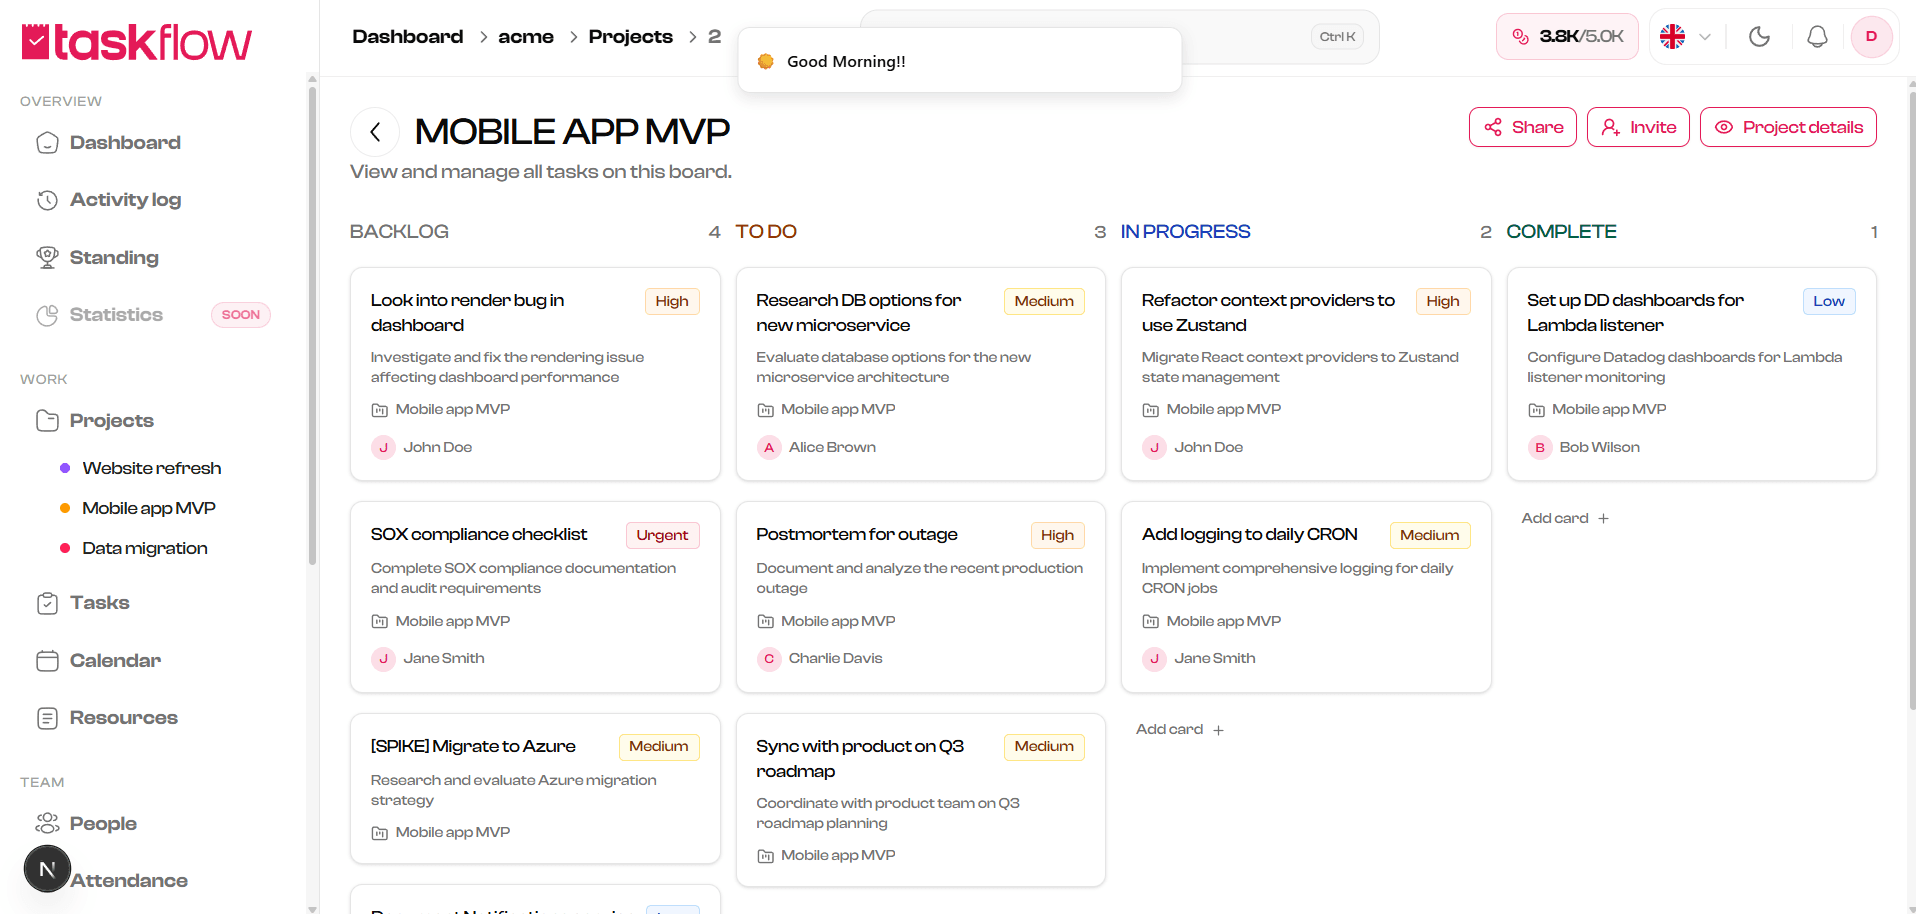Click the Low priority badge on the DD dashboards card

pyautogui.click(x=1829, y=301)
